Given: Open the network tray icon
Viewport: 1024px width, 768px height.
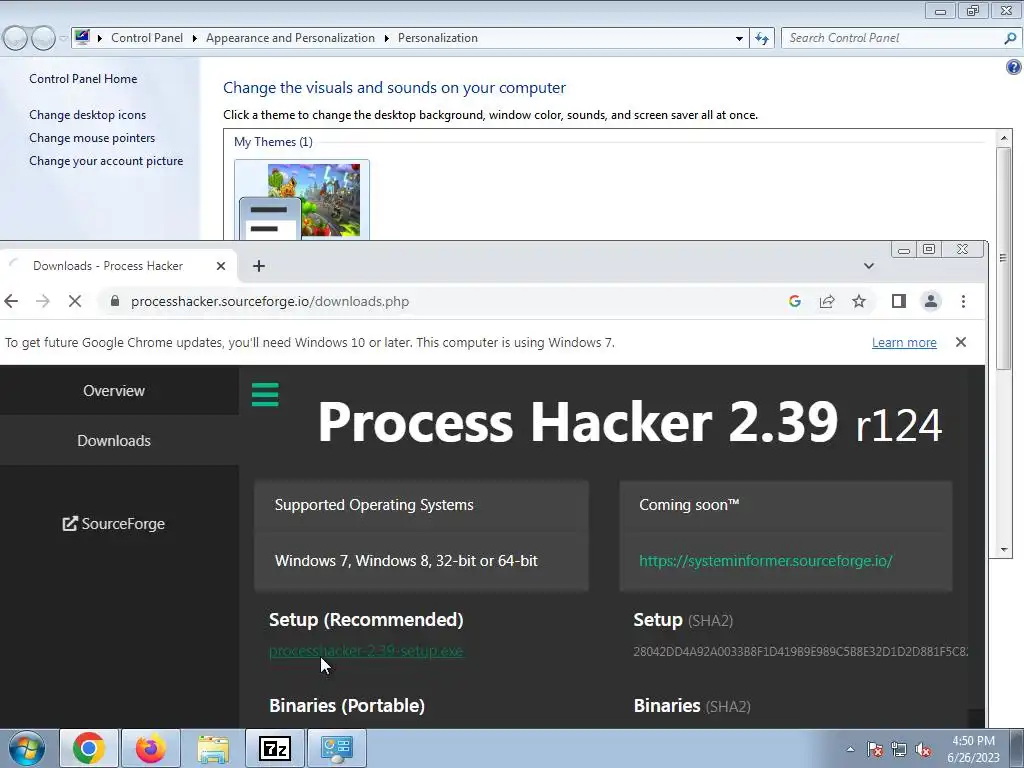Looking at the screenshot, I should [899, 749].
